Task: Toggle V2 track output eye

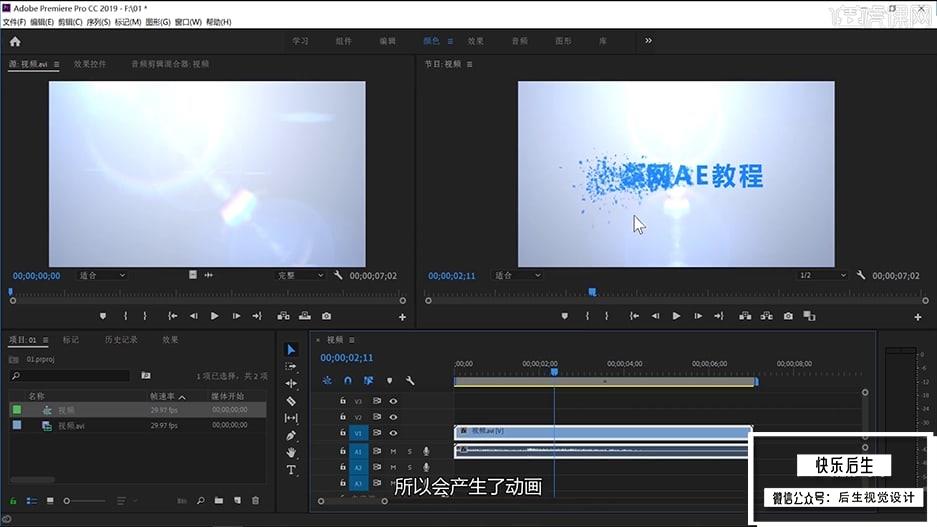Action: click(x=393, y=416)
